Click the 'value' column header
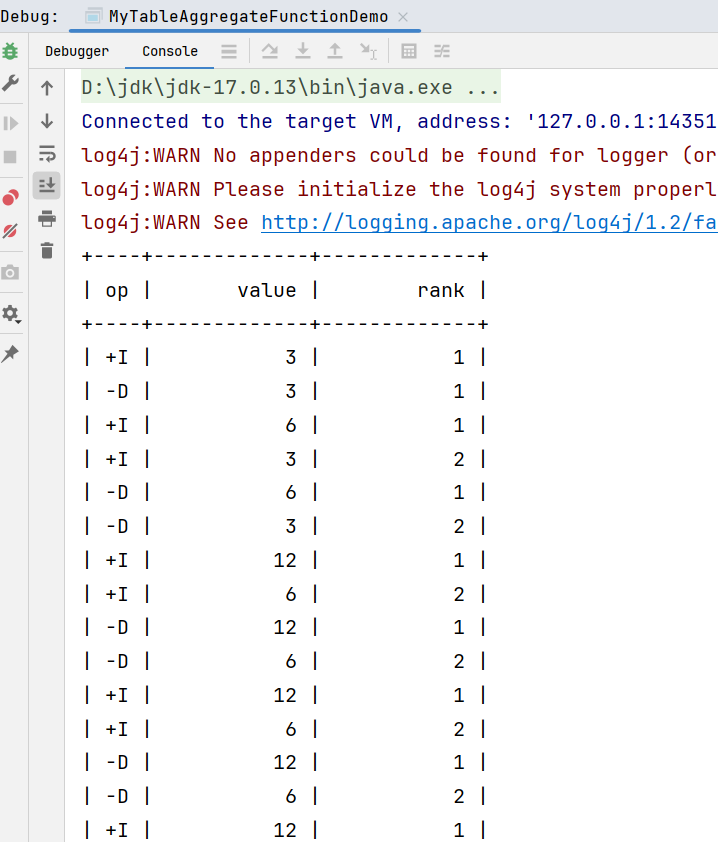The height and width of the screenshot is (842, 718). 267,291
